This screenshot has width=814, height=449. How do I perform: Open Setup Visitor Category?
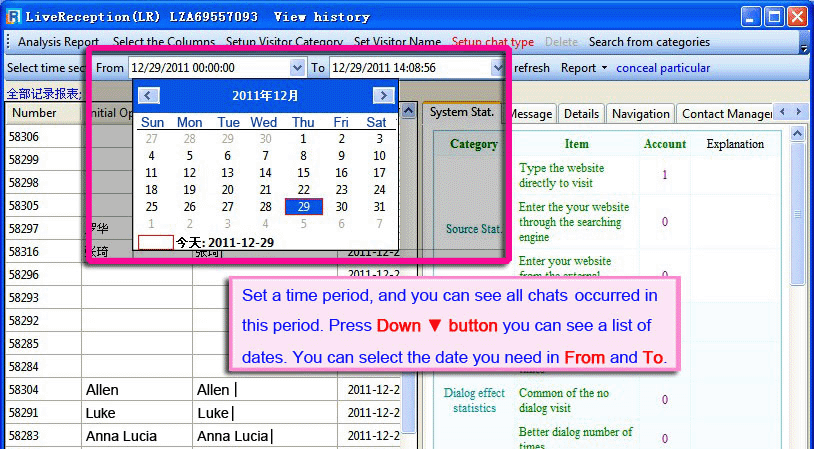[284, 42]
